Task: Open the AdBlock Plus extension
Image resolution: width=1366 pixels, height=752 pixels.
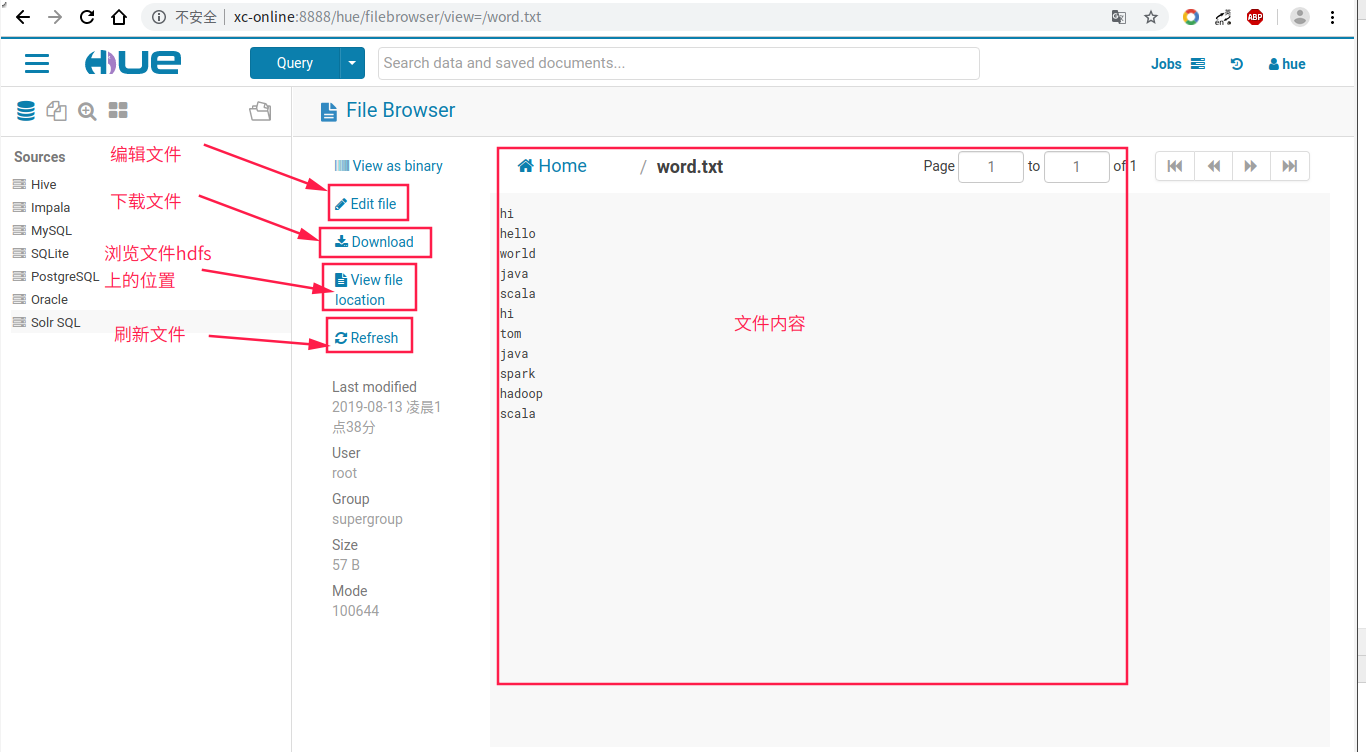Action: coord(1254,17)
